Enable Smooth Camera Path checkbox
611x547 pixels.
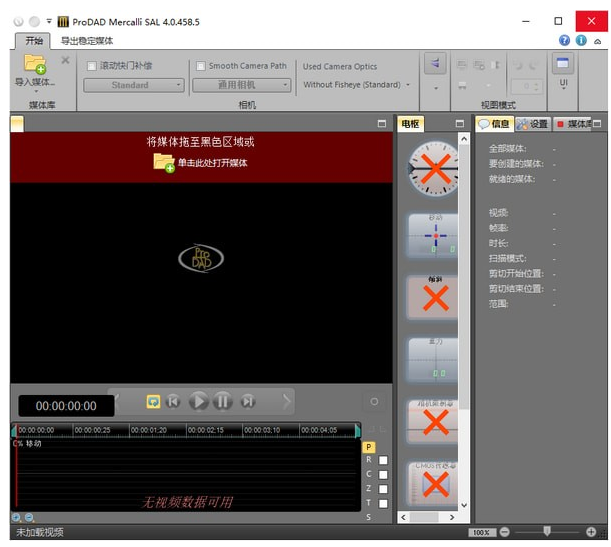[200, 66]
